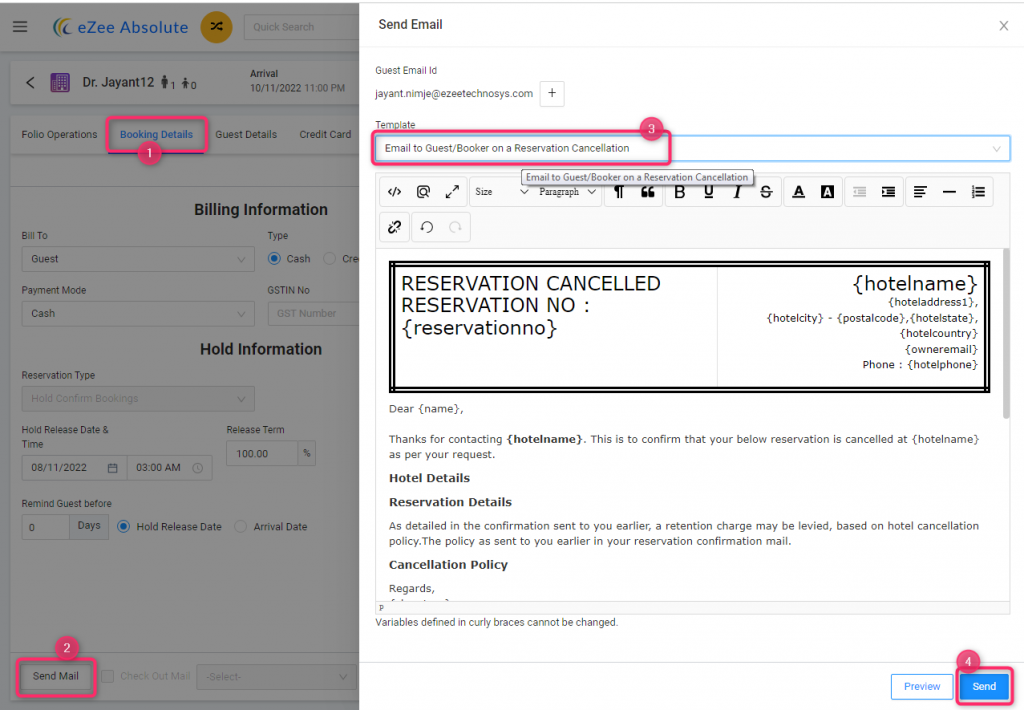
Task: Click the Remind Guest before days field
Action: tap(45, 527)
